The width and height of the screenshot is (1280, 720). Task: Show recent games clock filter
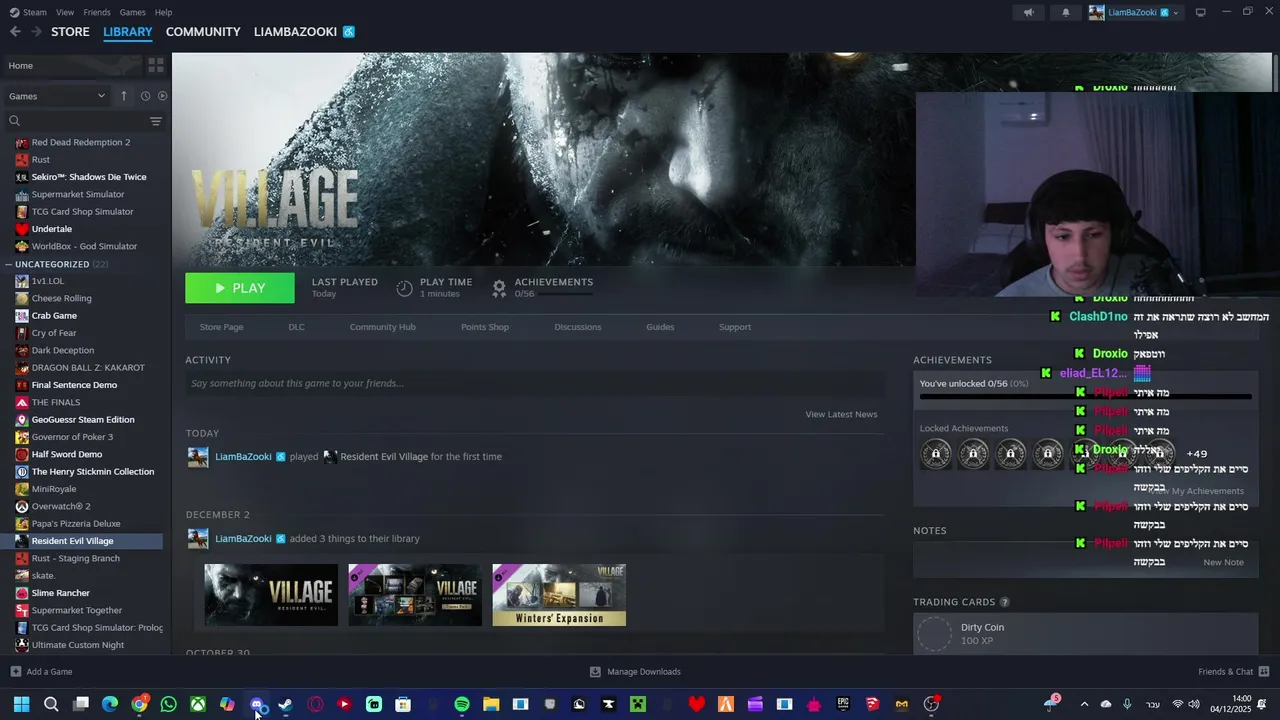click(145, 96)
